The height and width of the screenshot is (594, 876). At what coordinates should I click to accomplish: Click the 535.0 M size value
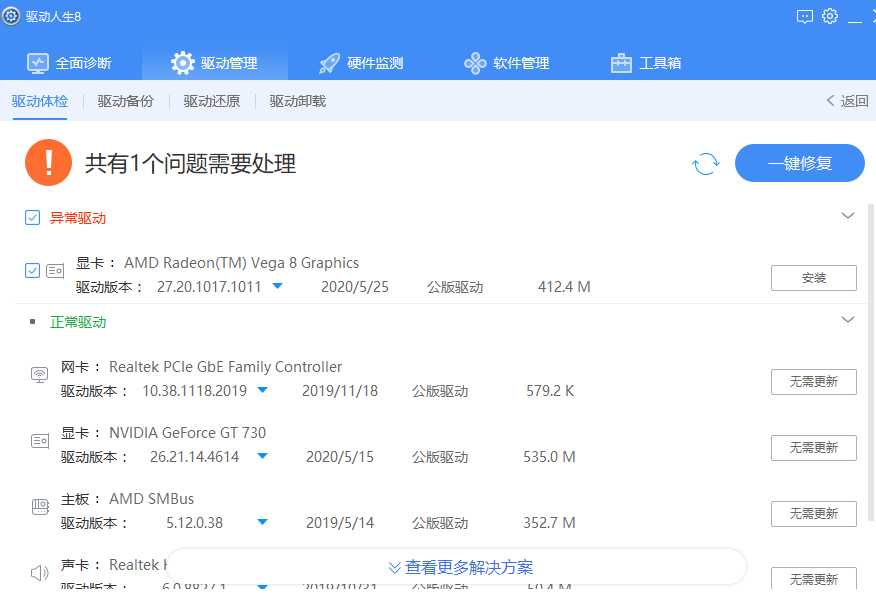(549, 457)
